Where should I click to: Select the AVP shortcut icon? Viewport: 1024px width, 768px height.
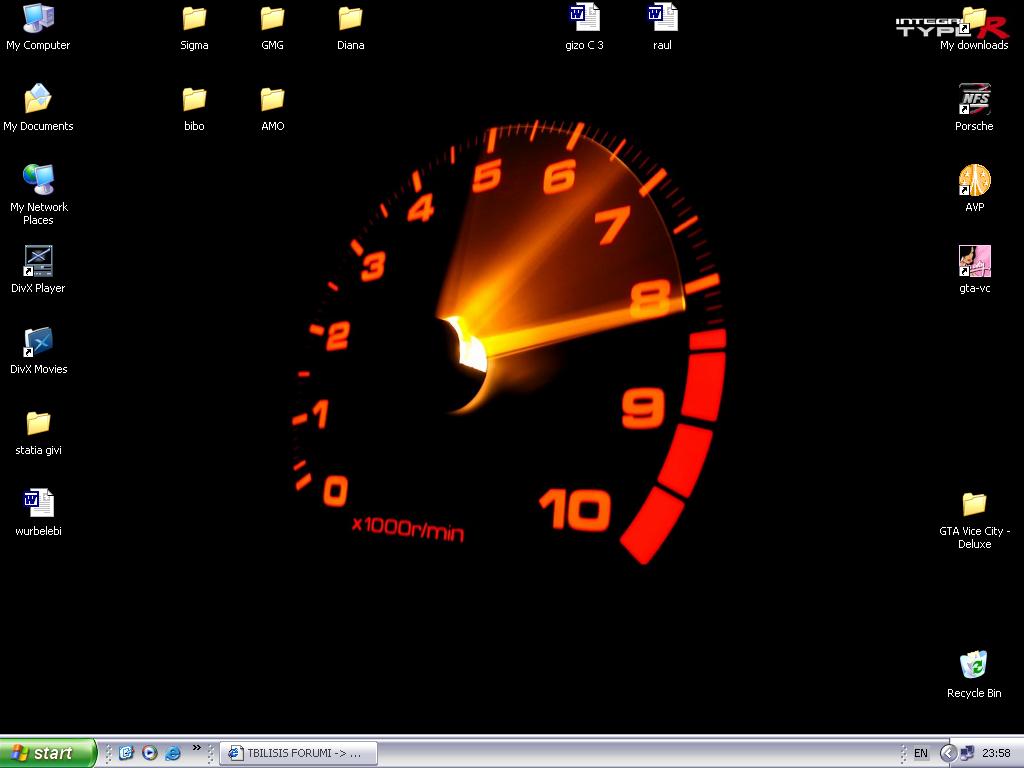tap(974, 181)
